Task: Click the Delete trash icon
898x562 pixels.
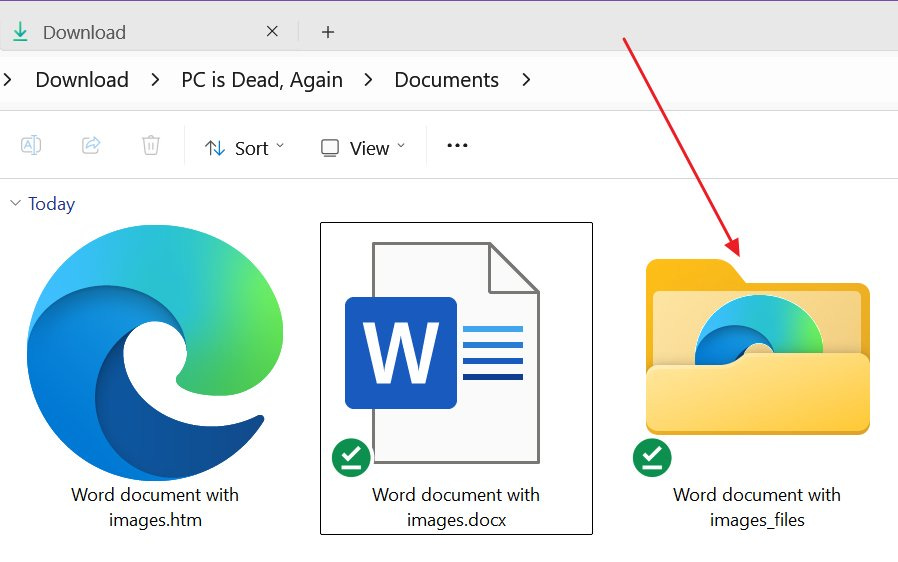Action: click(x=151, y=146)
